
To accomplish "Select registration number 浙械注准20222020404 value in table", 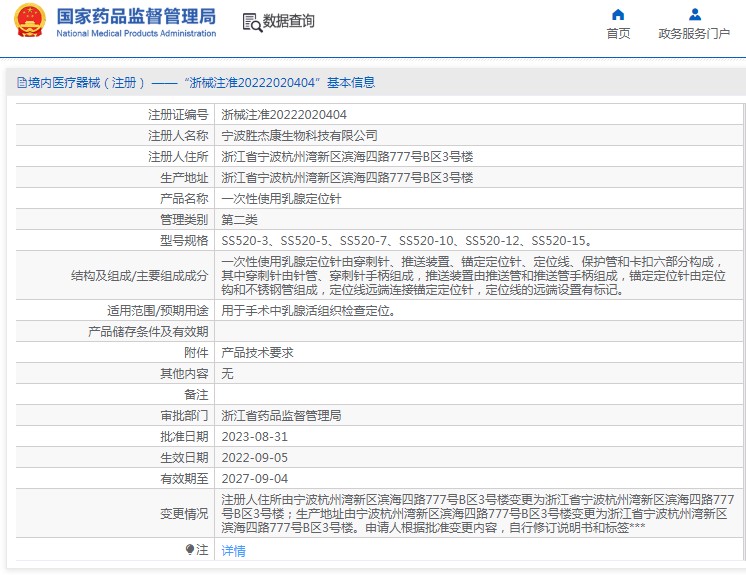I will (284, 115).
